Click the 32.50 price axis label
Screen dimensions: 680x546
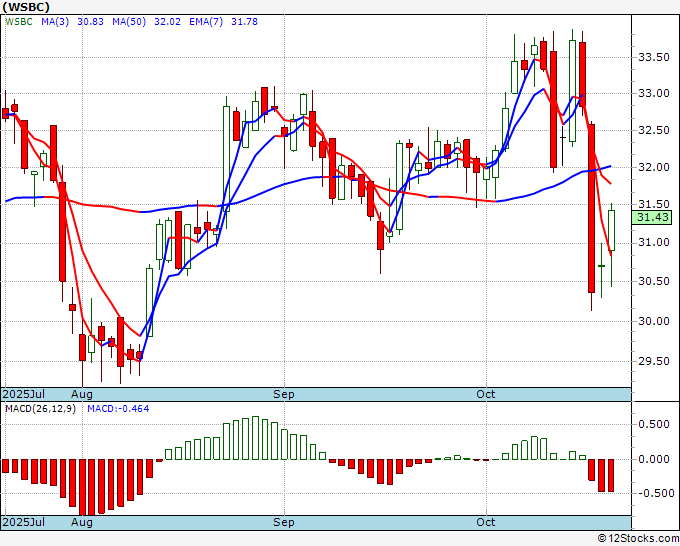[x=654, y=130]
